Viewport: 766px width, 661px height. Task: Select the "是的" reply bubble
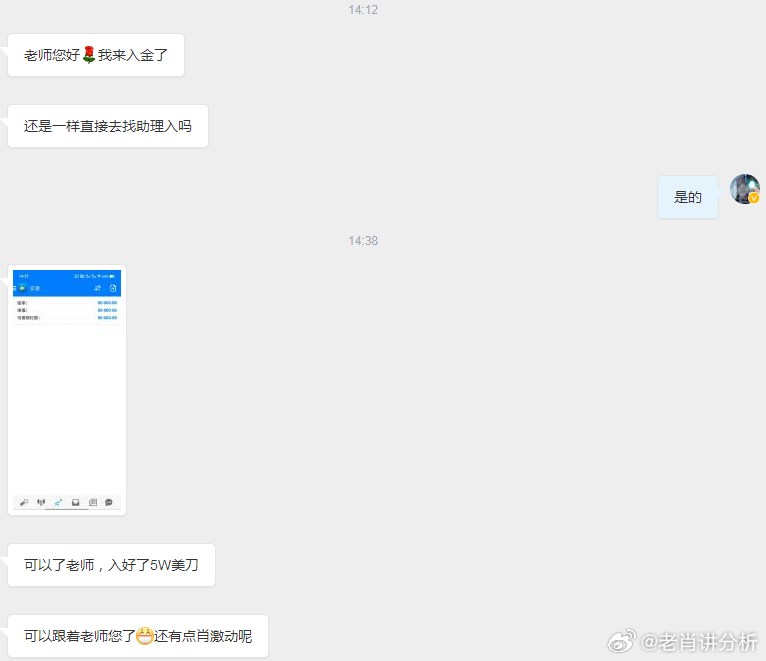pos(688,197)
